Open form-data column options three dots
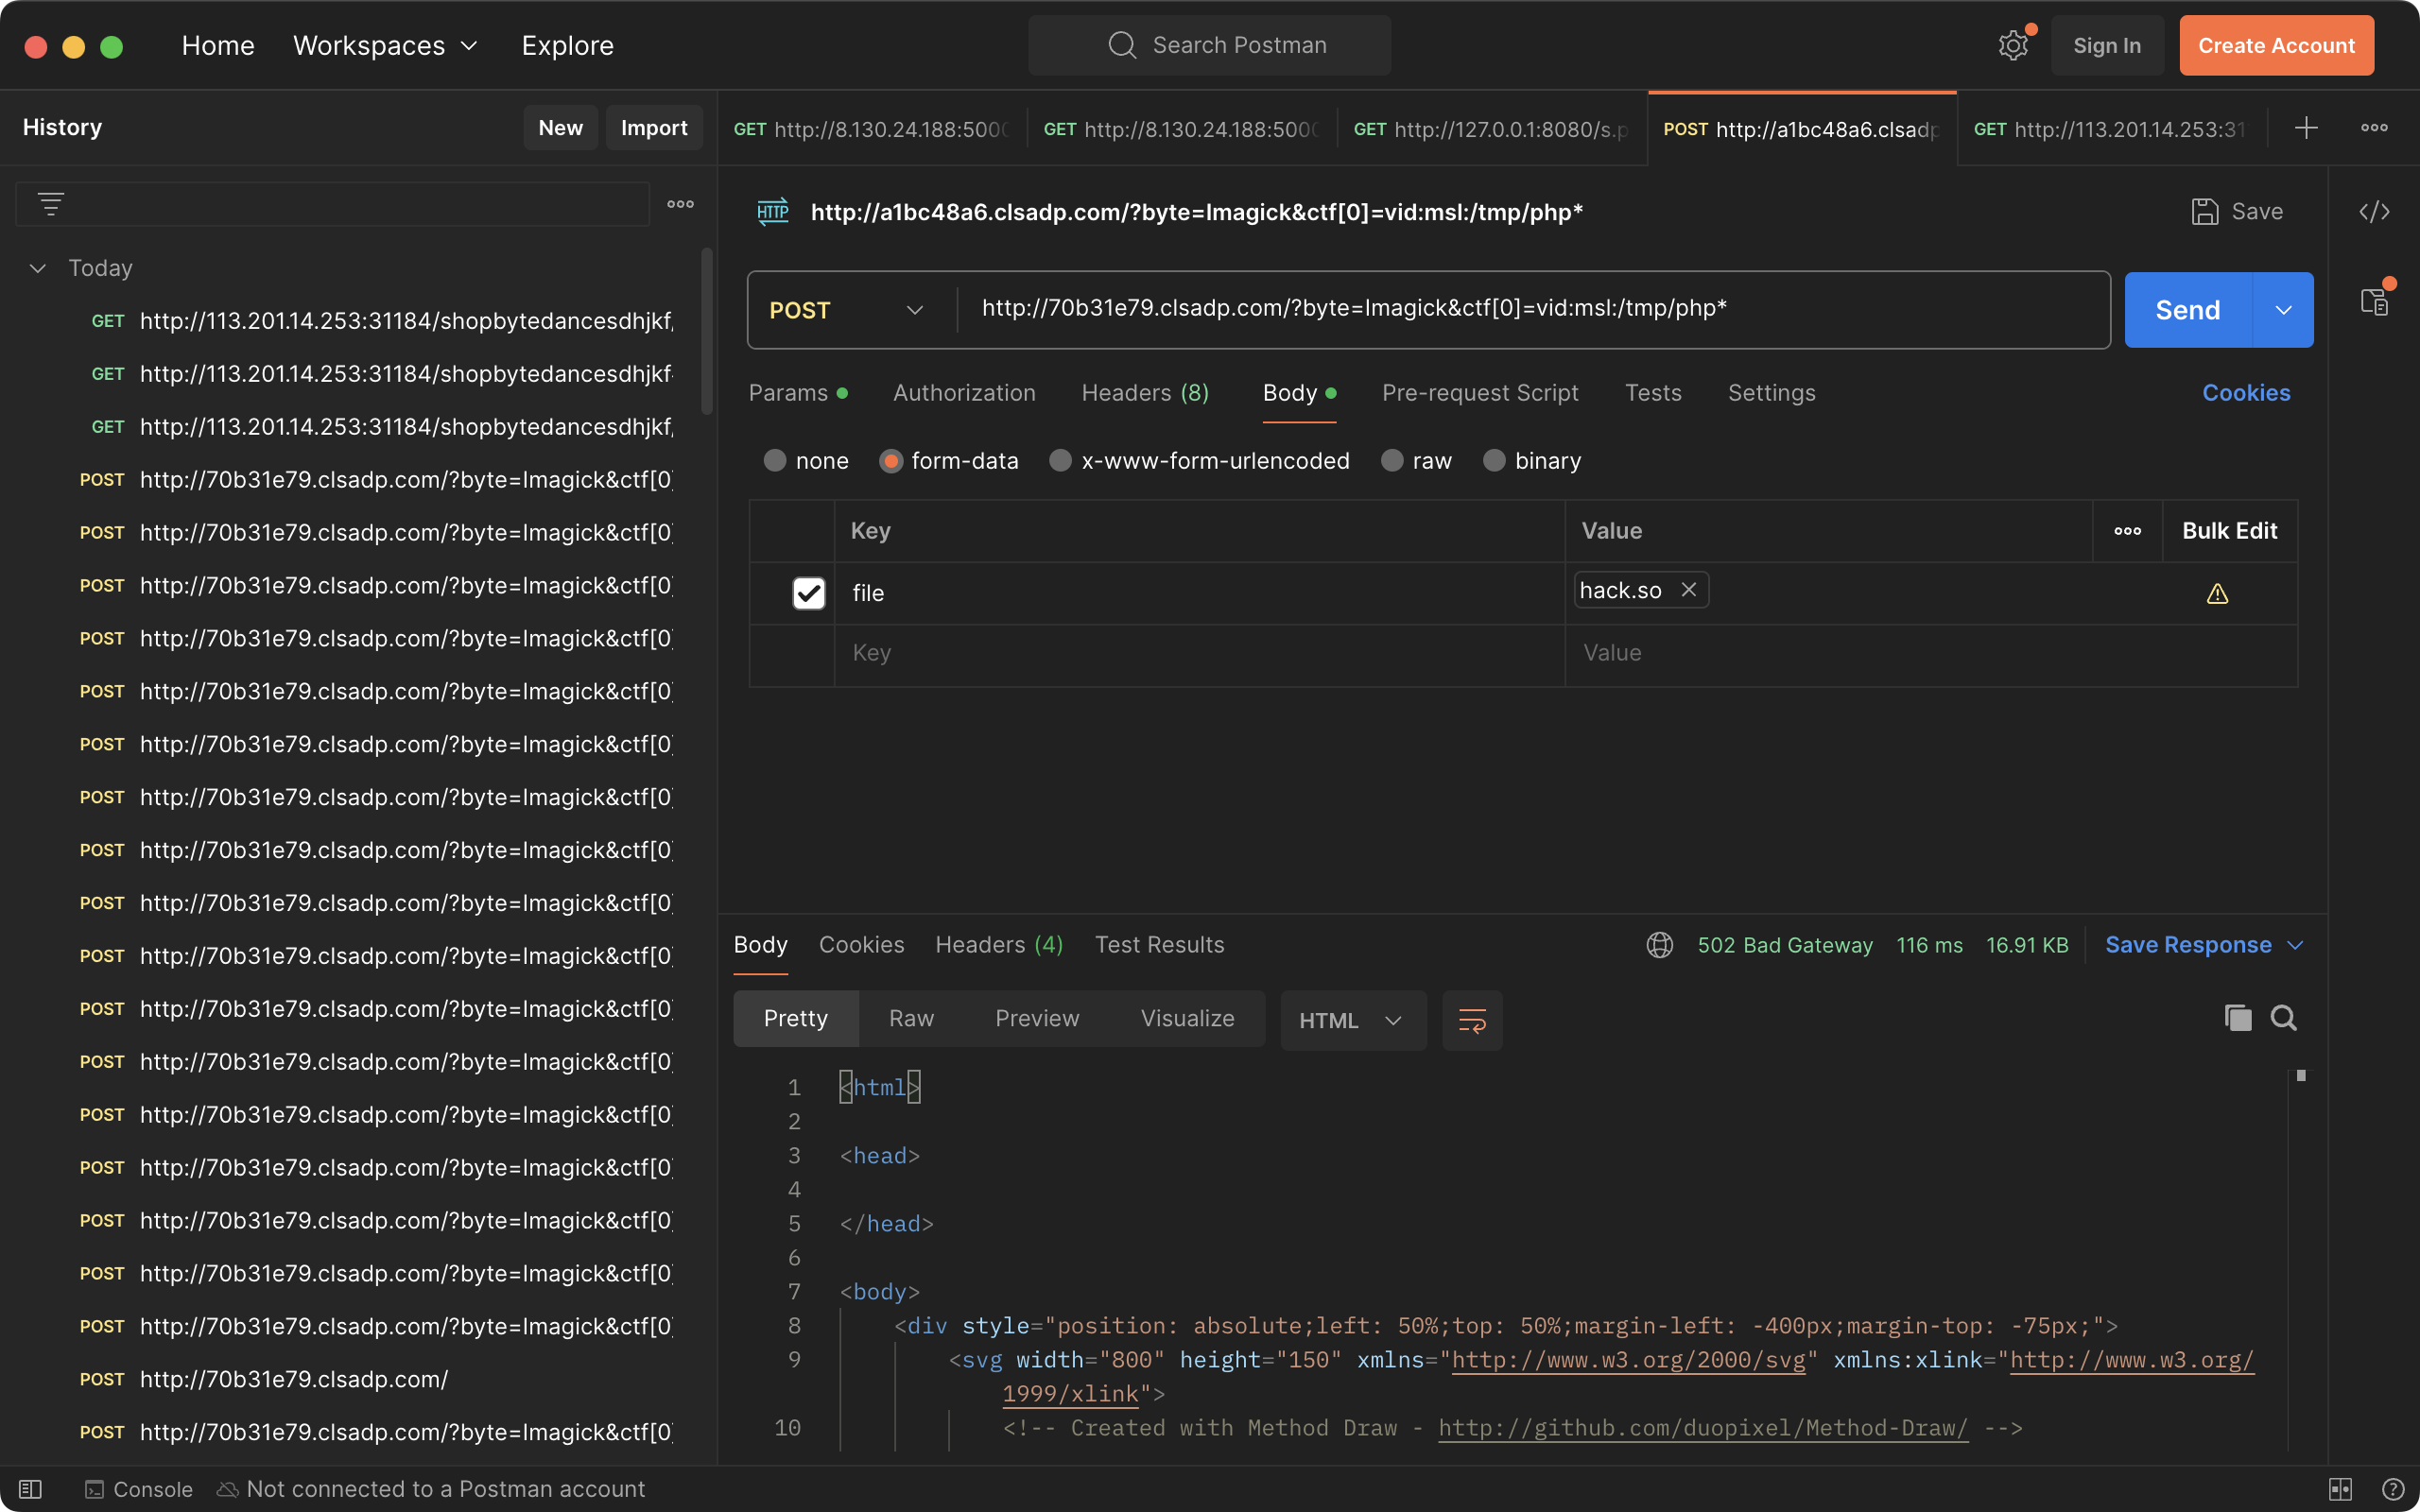 2127,531
